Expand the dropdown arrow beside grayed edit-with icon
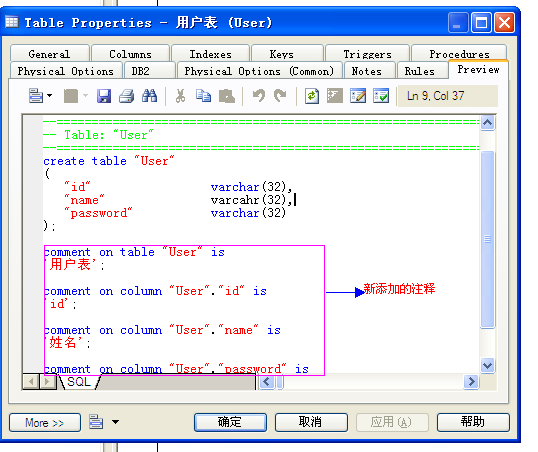 pos(85,96)
